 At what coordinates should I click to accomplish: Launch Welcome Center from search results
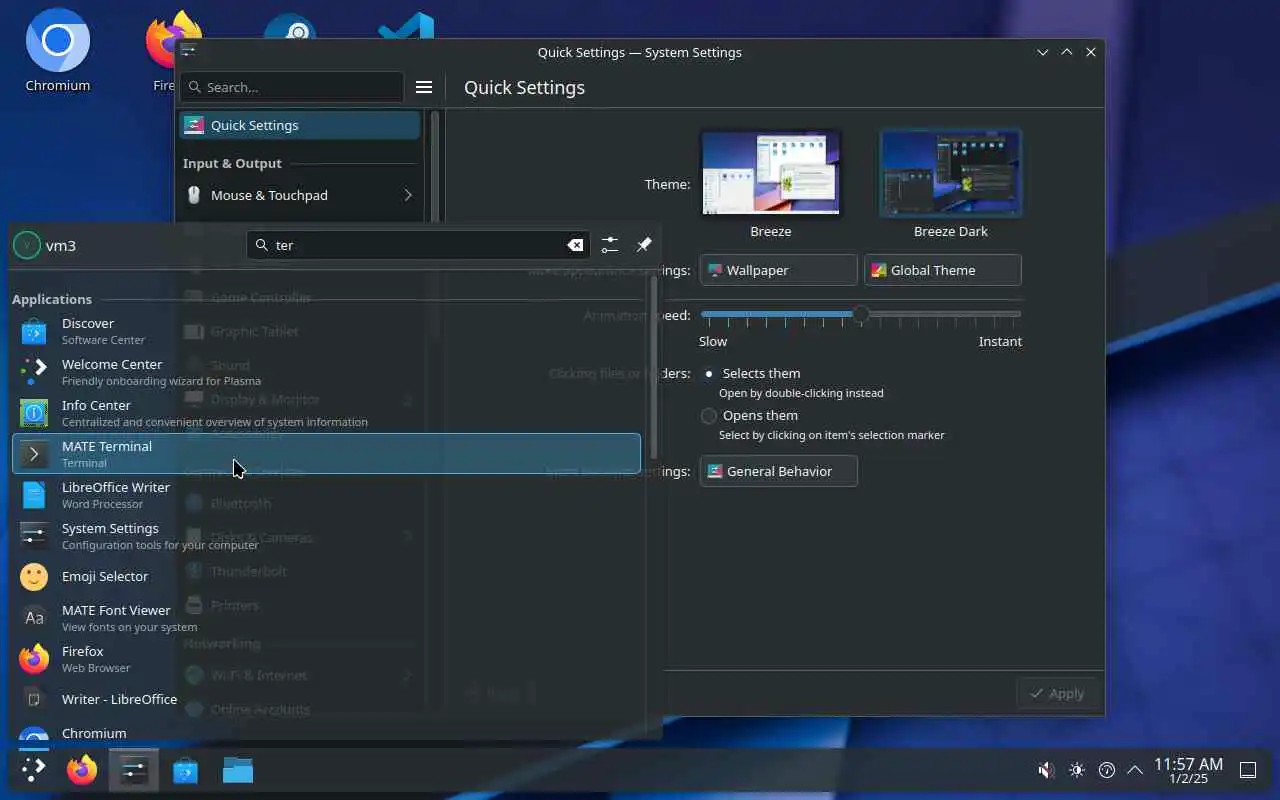tap(326, 372)
